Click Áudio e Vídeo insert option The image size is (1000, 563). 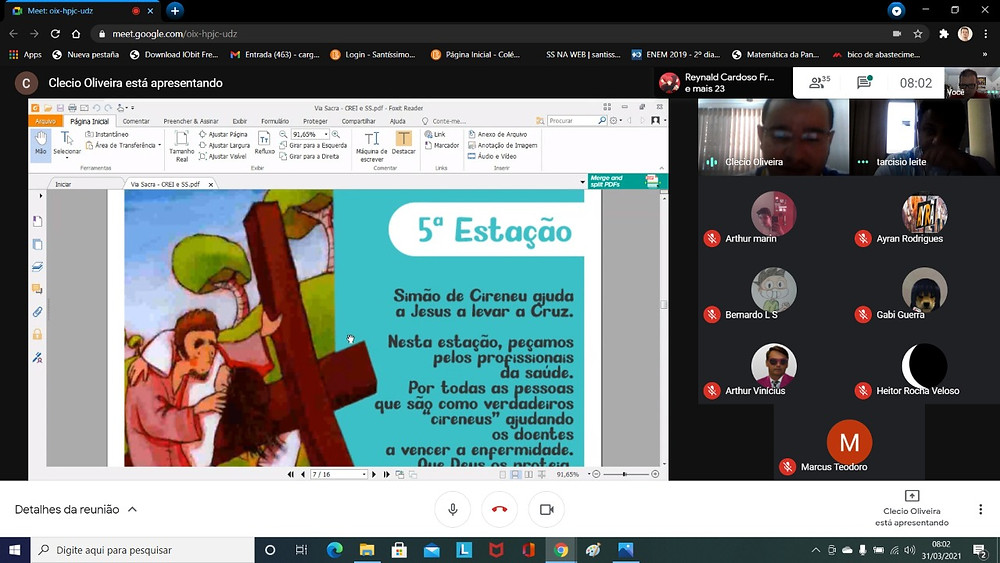pyautogui.click(x=492, y=156)
